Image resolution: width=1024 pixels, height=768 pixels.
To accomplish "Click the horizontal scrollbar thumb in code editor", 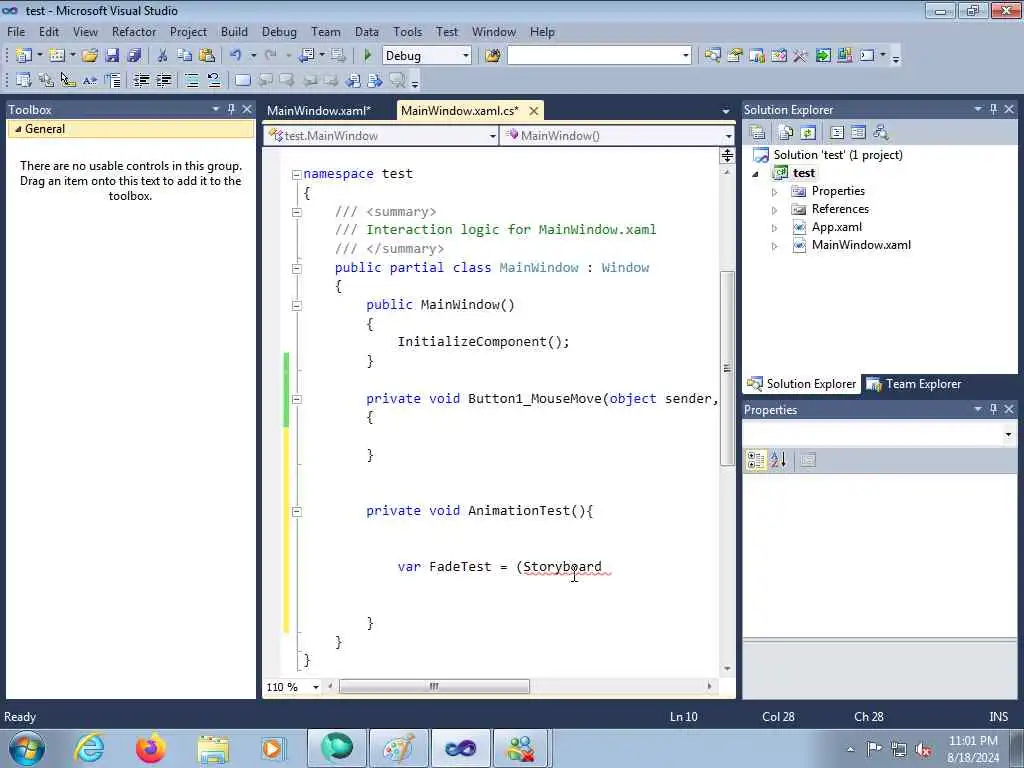I will click(434, 686).
